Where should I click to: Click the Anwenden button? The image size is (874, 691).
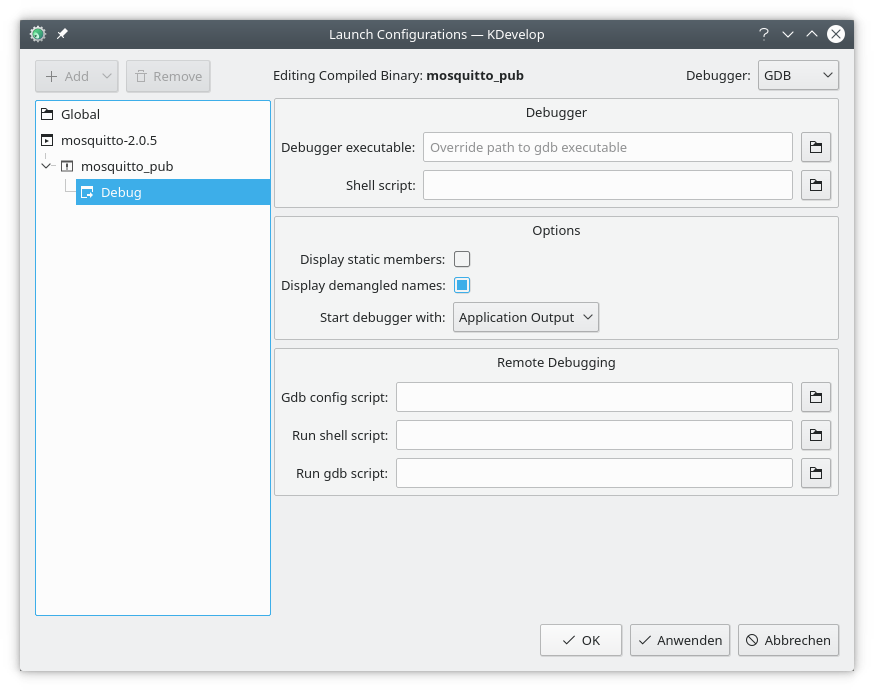(x=680, y=640)
